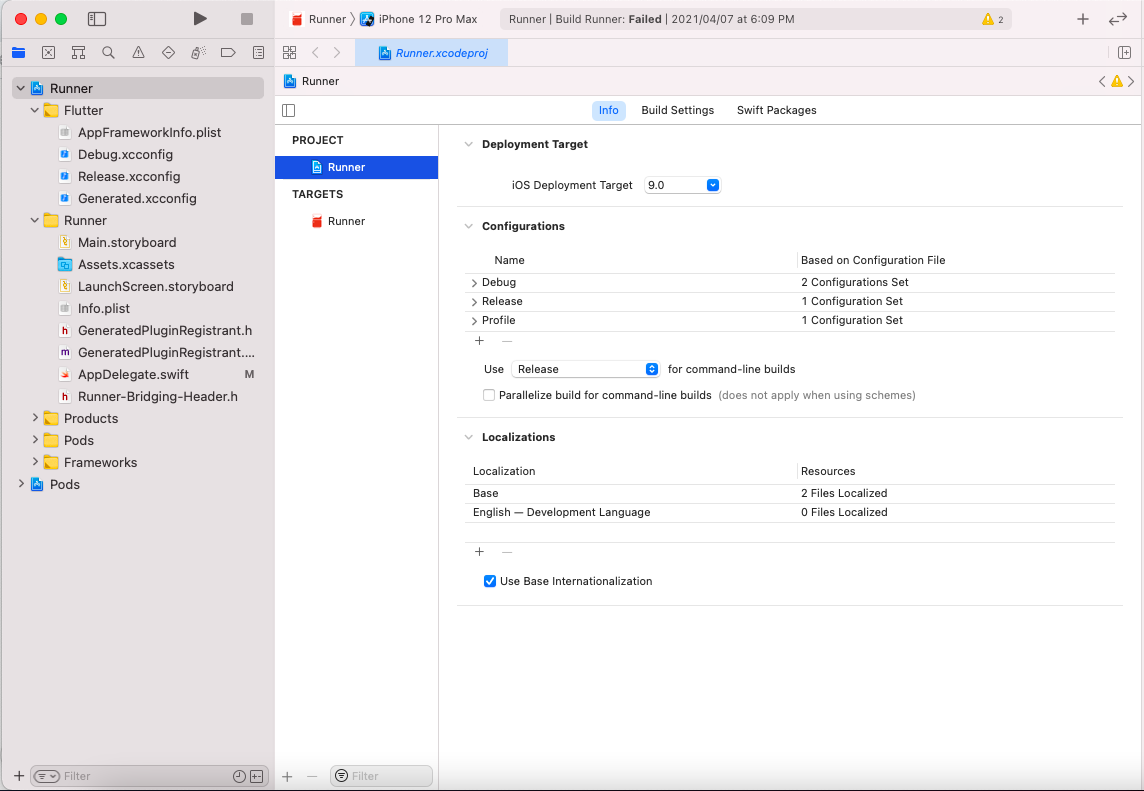Focus the targets list Filter field
1144x791 pixels.
pos(382,776)
